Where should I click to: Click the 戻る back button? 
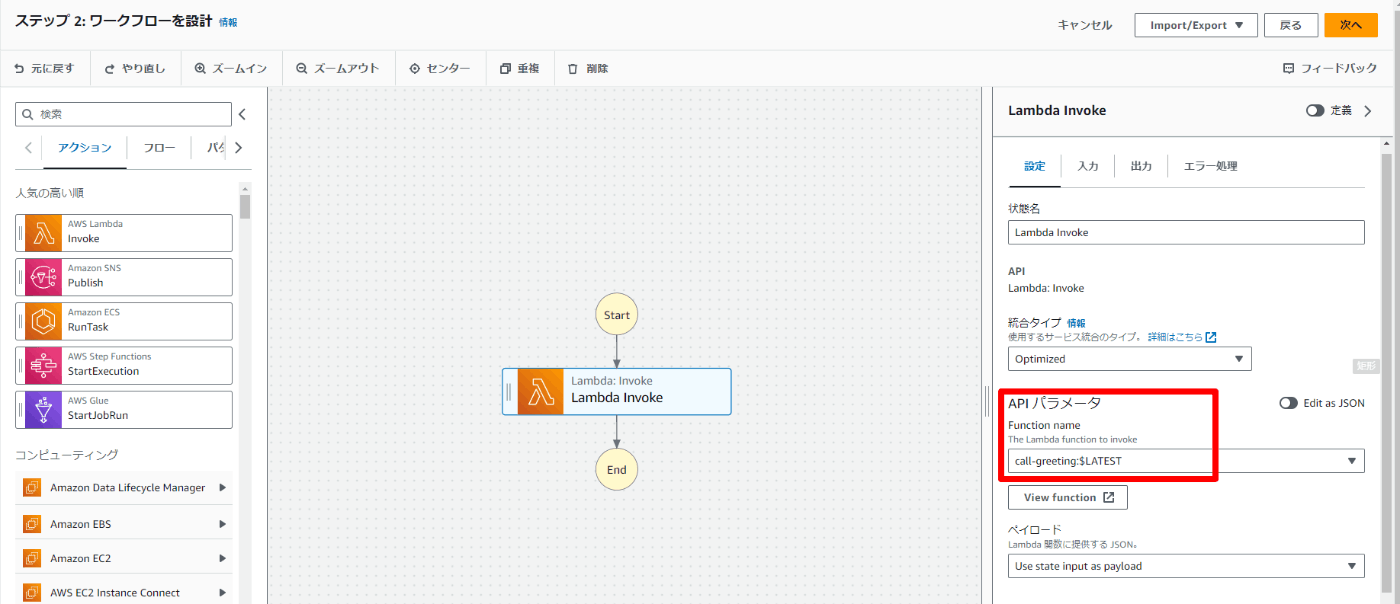point(1291,25)
